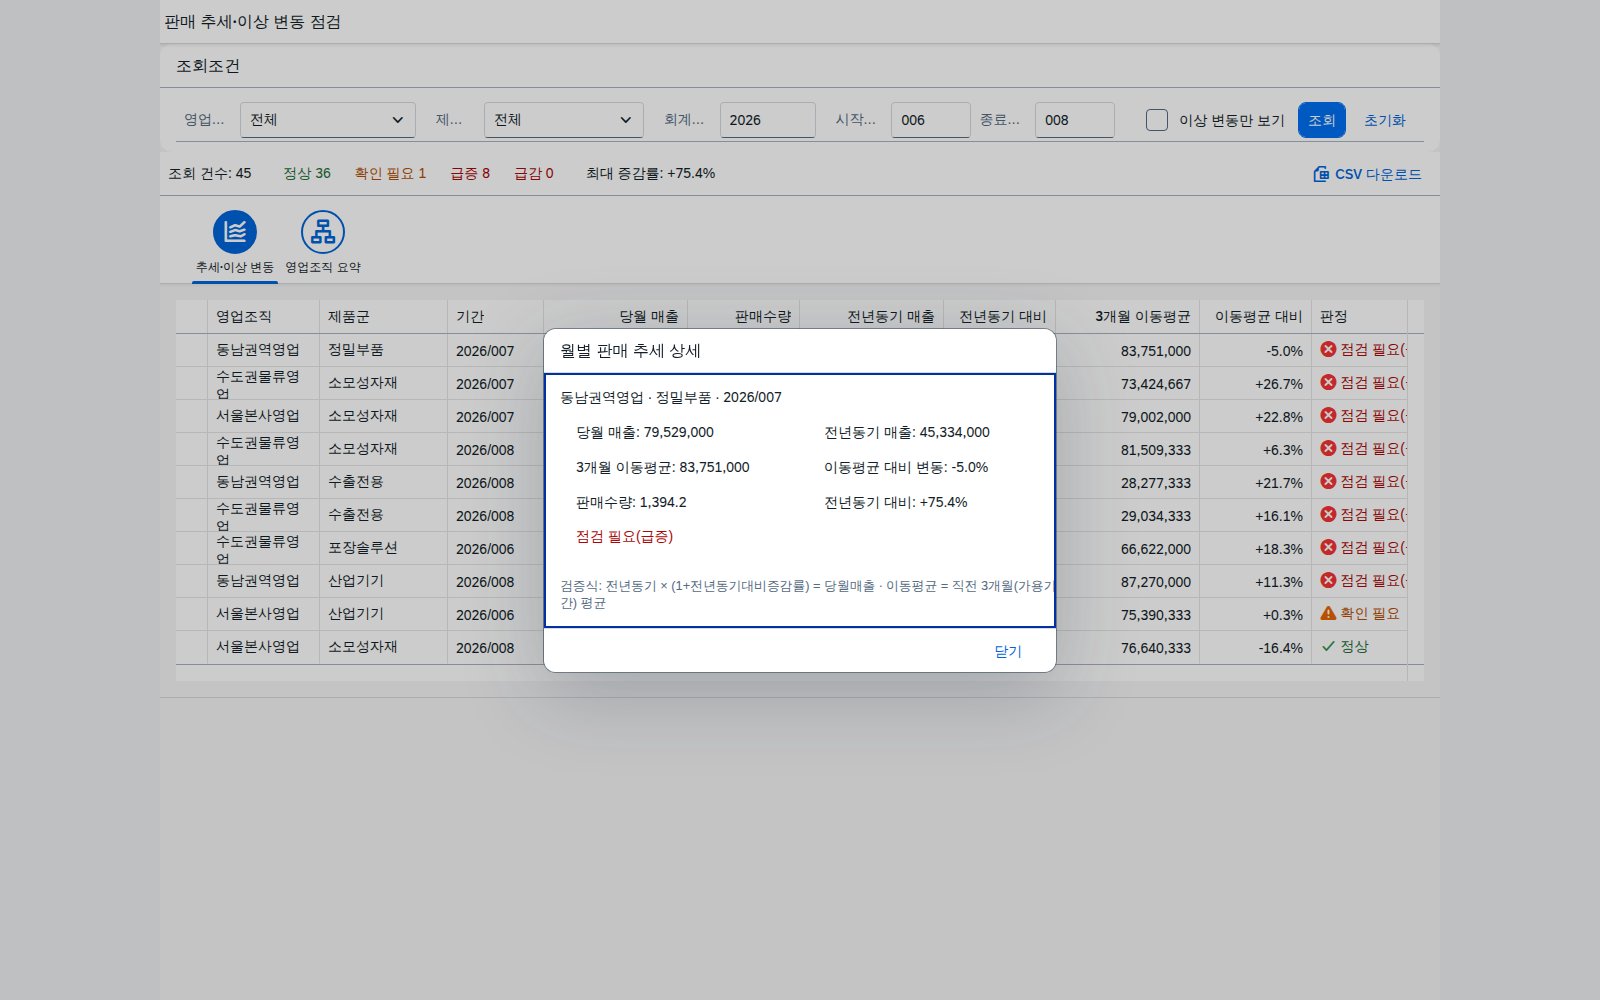Click red error icon in 2026/007 정밀부품 row

[1328, 350]
